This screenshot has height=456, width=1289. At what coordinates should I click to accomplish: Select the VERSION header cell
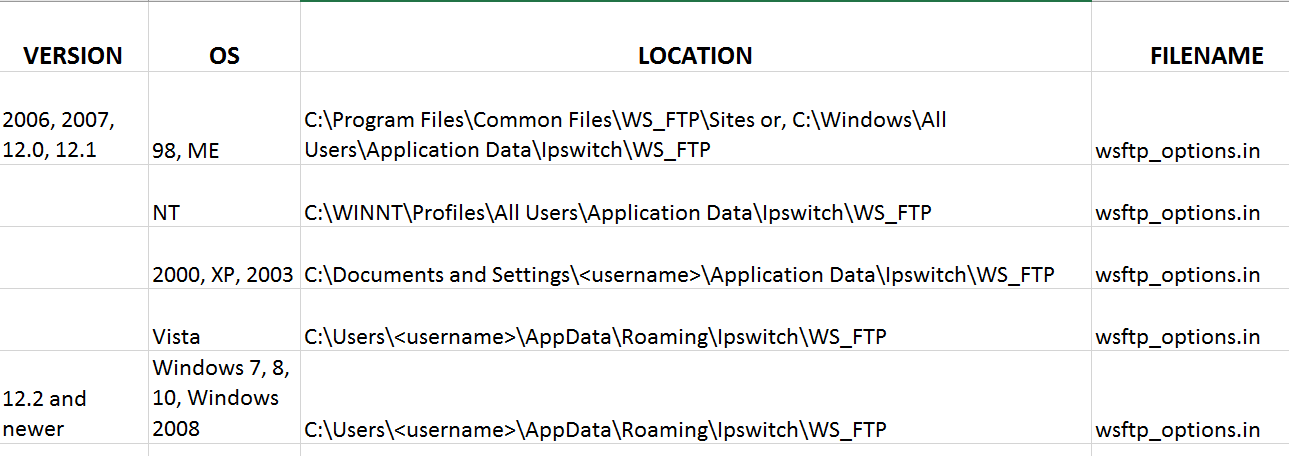[73, 56]
